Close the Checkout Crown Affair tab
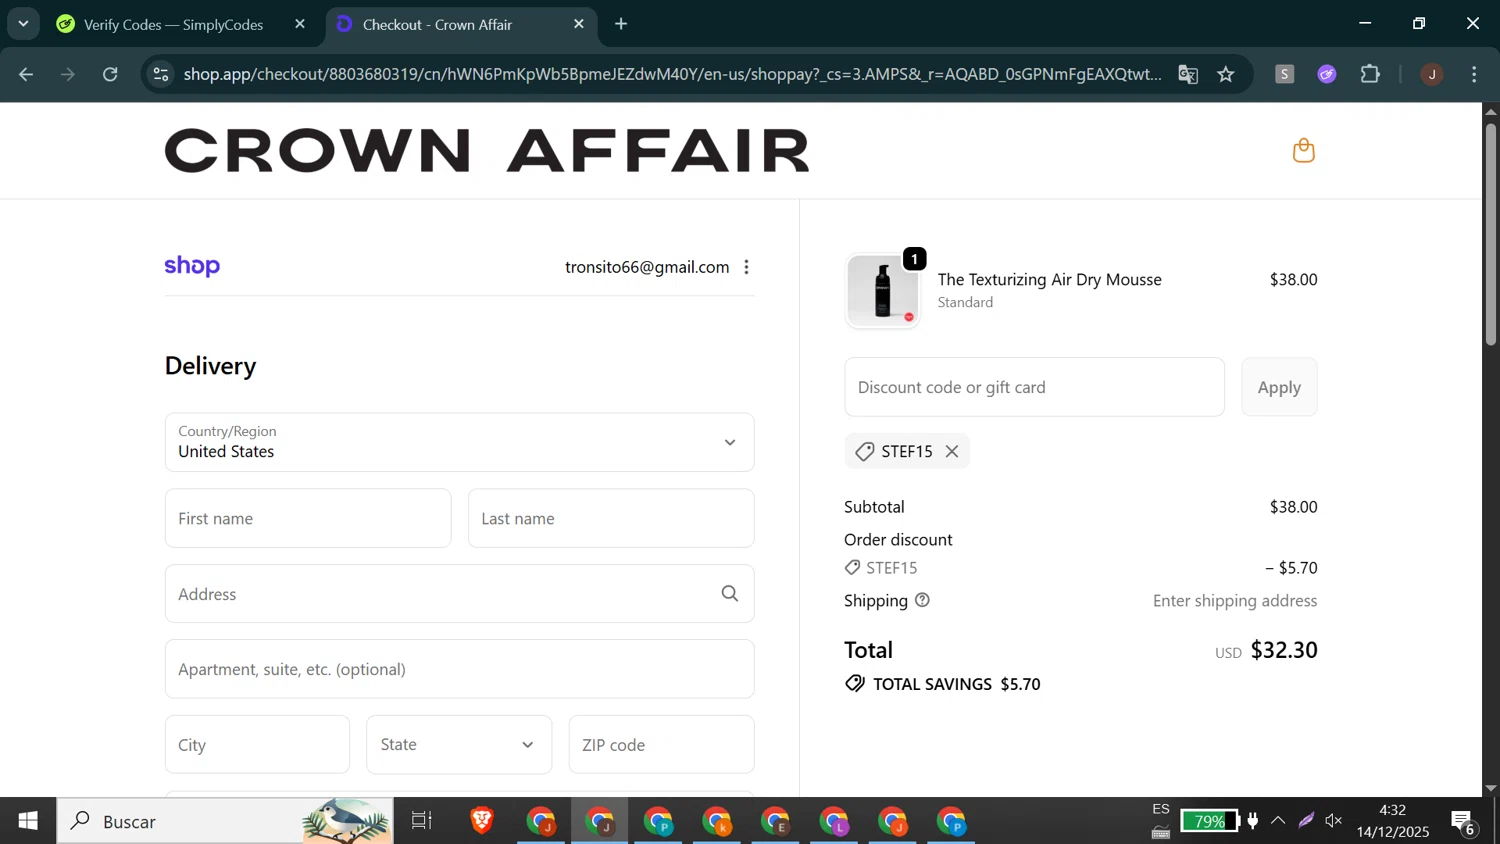The image size is (1500, 844). pos(579,24)
